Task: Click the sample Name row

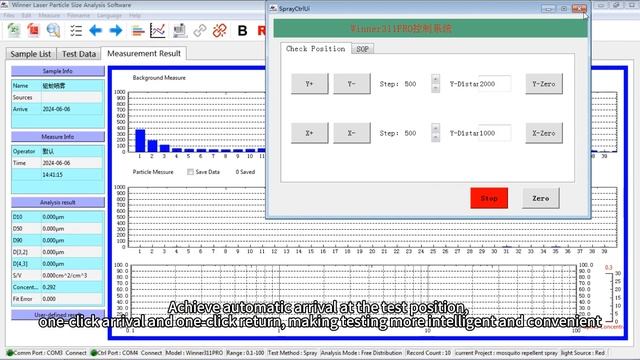Action: pos(57,86)
